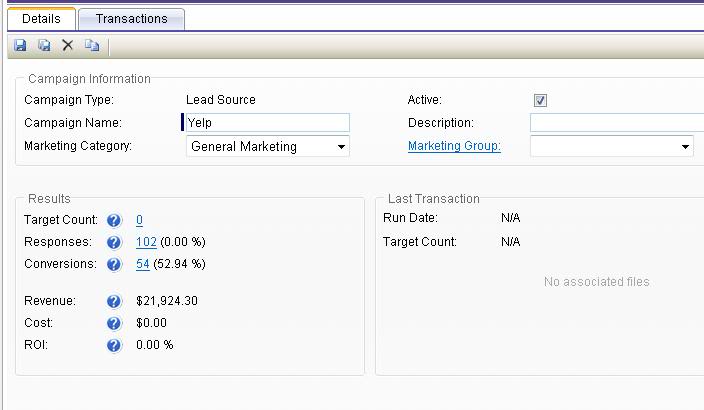Open the 54 Conversions link
The image size is (704, 410).
point(143,264)
